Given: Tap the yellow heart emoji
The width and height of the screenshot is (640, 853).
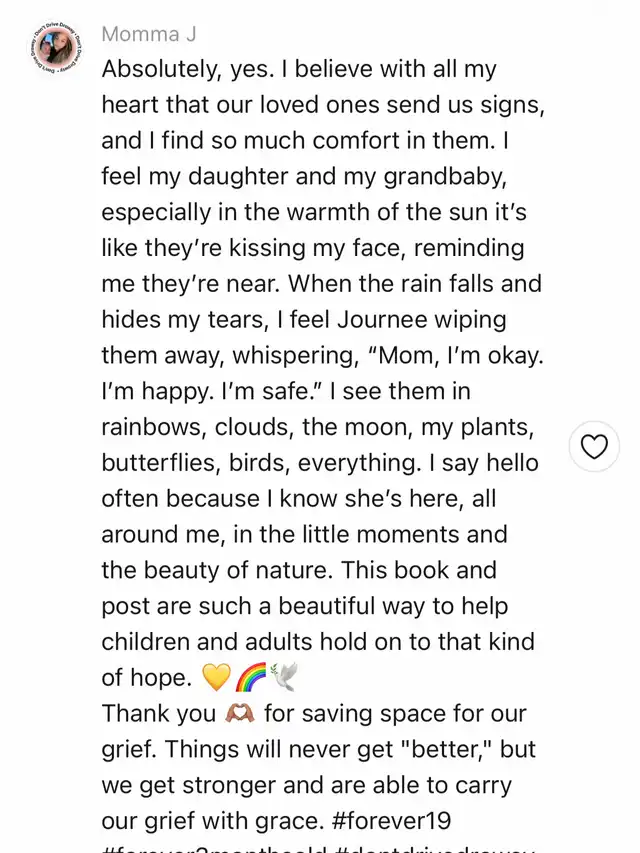Looking at the screenshot, I should pos(216,677).
